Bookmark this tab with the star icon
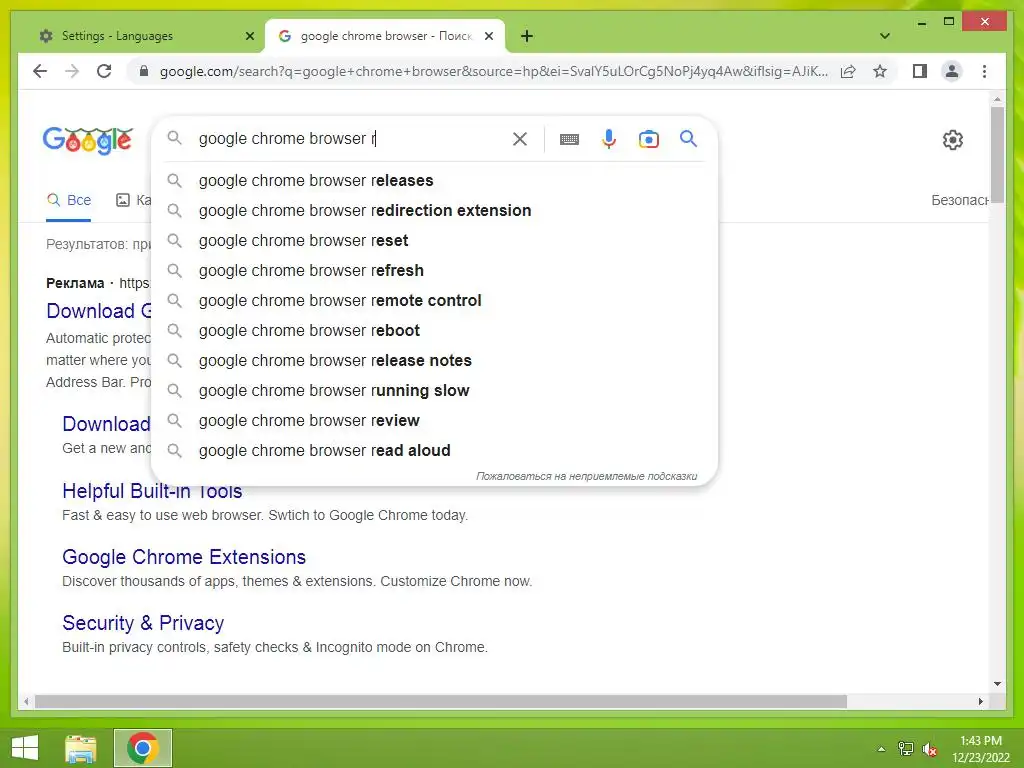 coord(880,71)
